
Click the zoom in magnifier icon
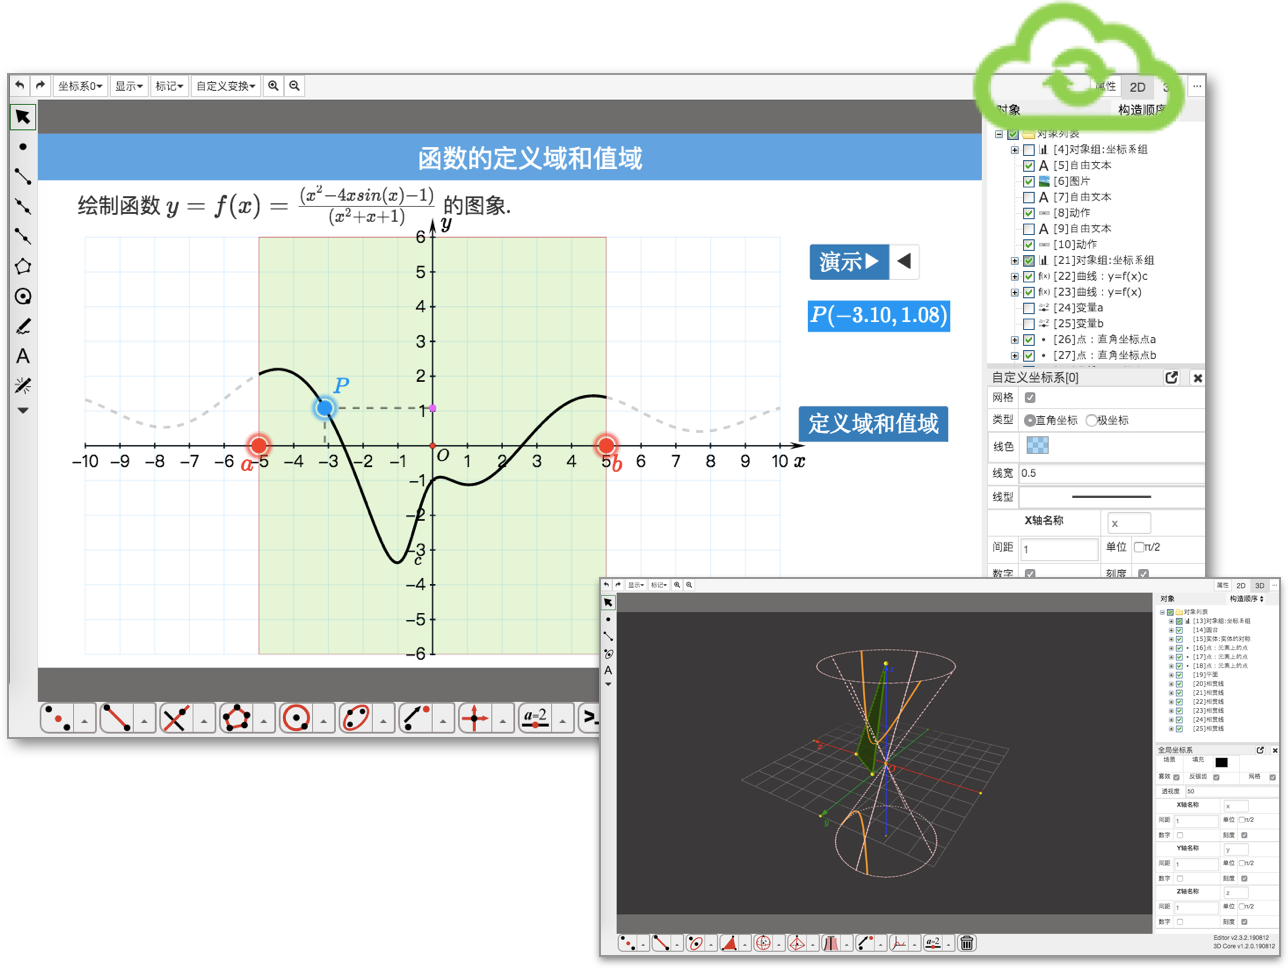pos(274,86)
